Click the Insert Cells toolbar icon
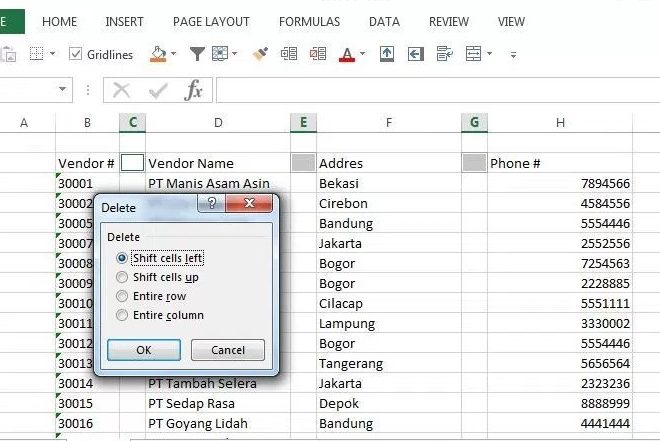The image size is (660, 441). [289, 54]
